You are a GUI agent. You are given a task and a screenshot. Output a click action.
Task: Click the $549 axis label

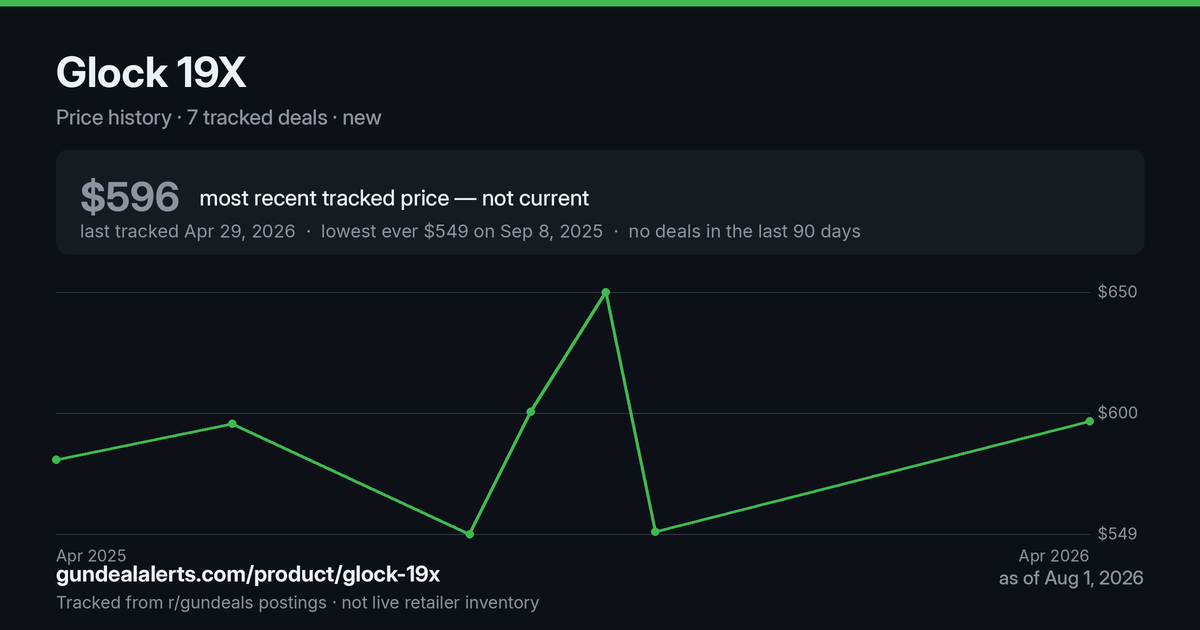1116,534
